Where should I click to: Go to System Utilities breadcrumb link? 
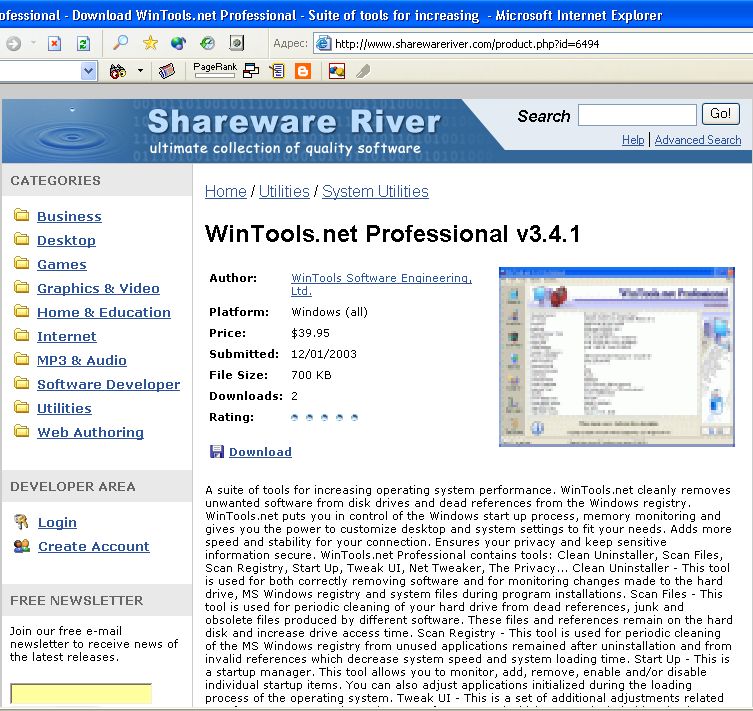pos(375,191)
